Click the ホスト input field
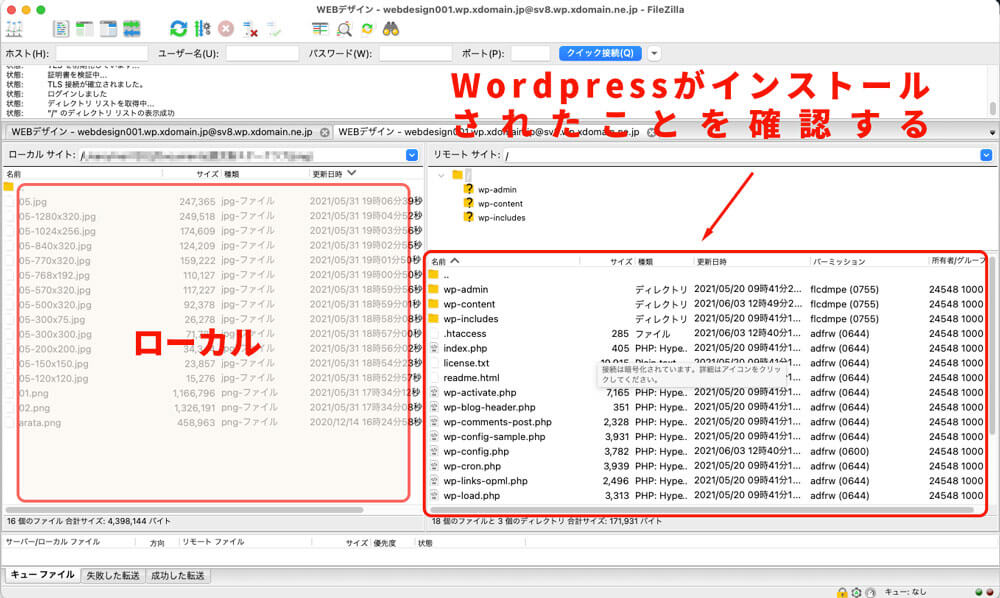The width and height of the screenshot is (1000, 598). (x=101, y=53)
